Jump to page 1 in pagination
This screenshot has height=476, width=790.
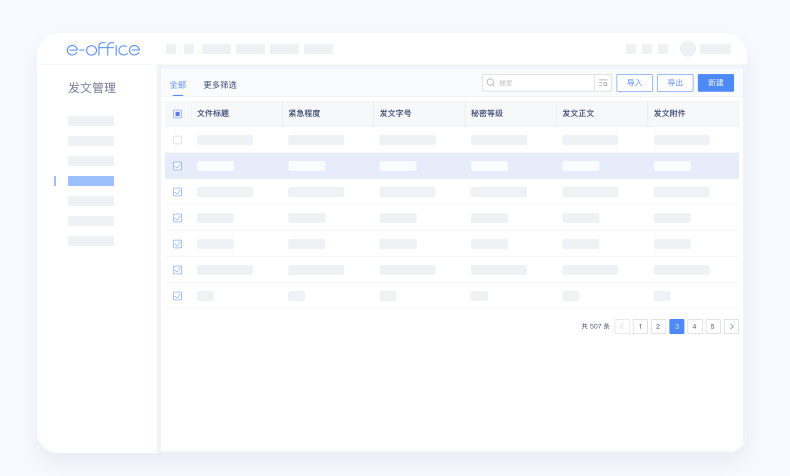[x=640, y=326]
